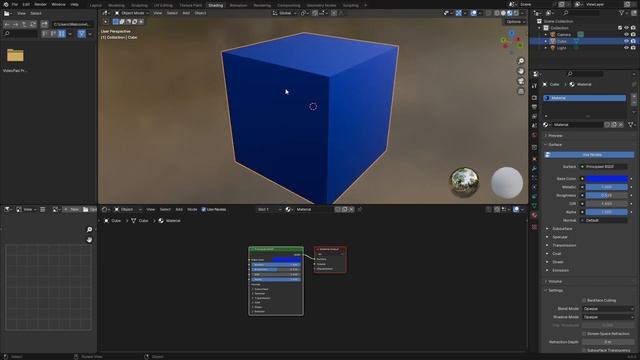Open the File menu
Image resolution: width=640 pixels, height=360 pixels.
pyautogui.click(x=15, y=4)
